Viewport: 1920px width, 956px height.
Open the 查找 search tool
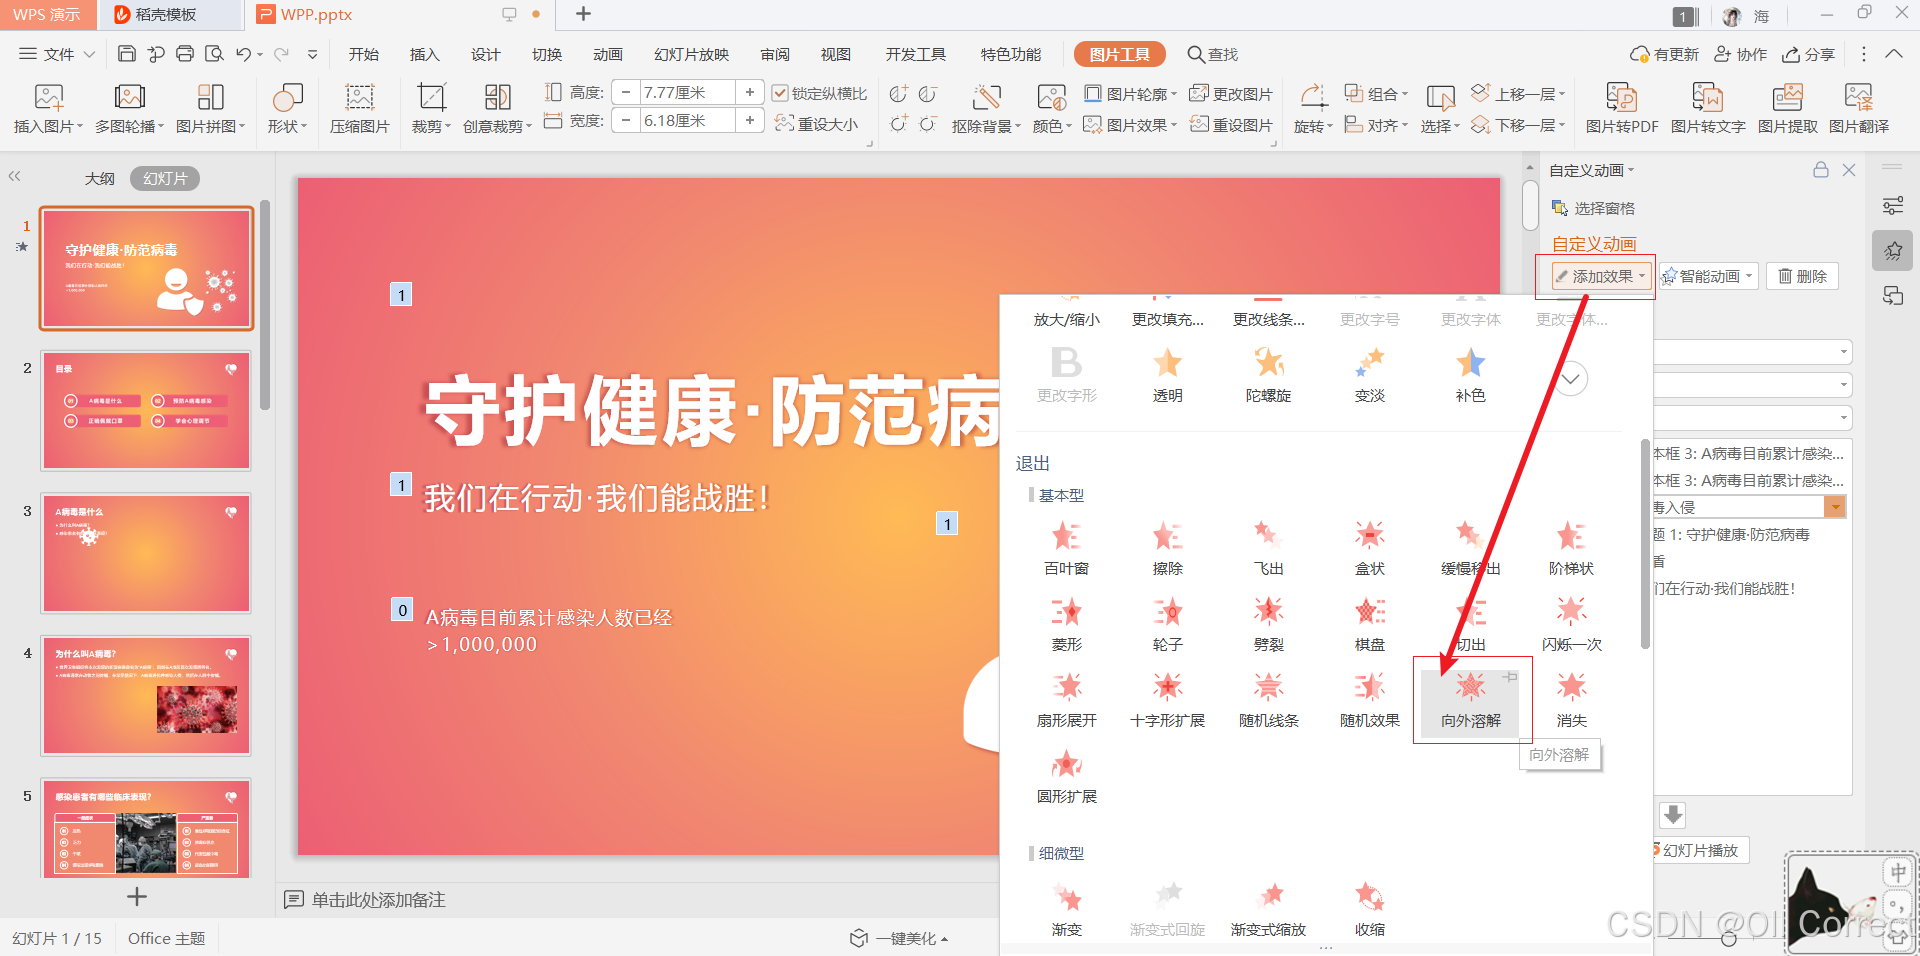pos(1212,54)
